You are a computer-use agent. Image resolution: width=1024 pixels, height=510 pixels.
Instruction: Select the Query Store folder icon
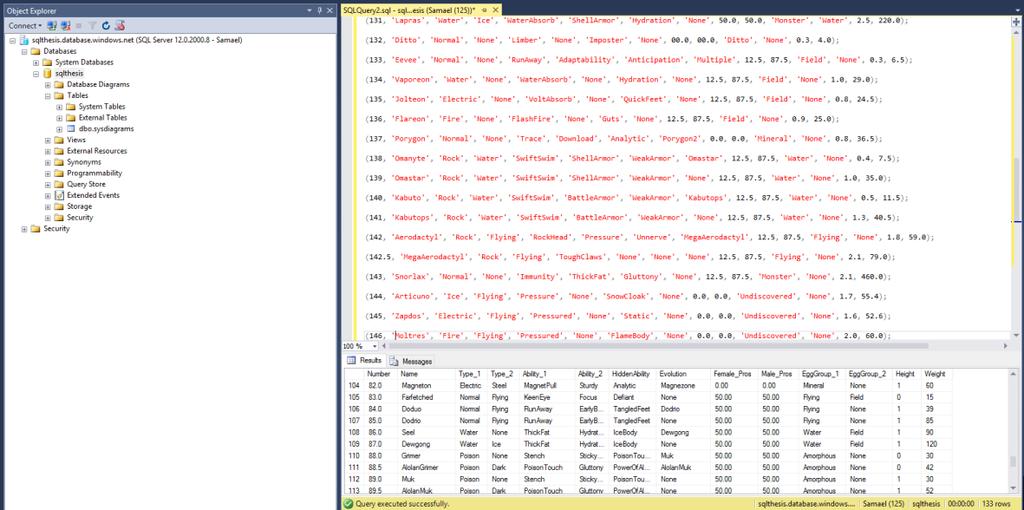(59, 184)
